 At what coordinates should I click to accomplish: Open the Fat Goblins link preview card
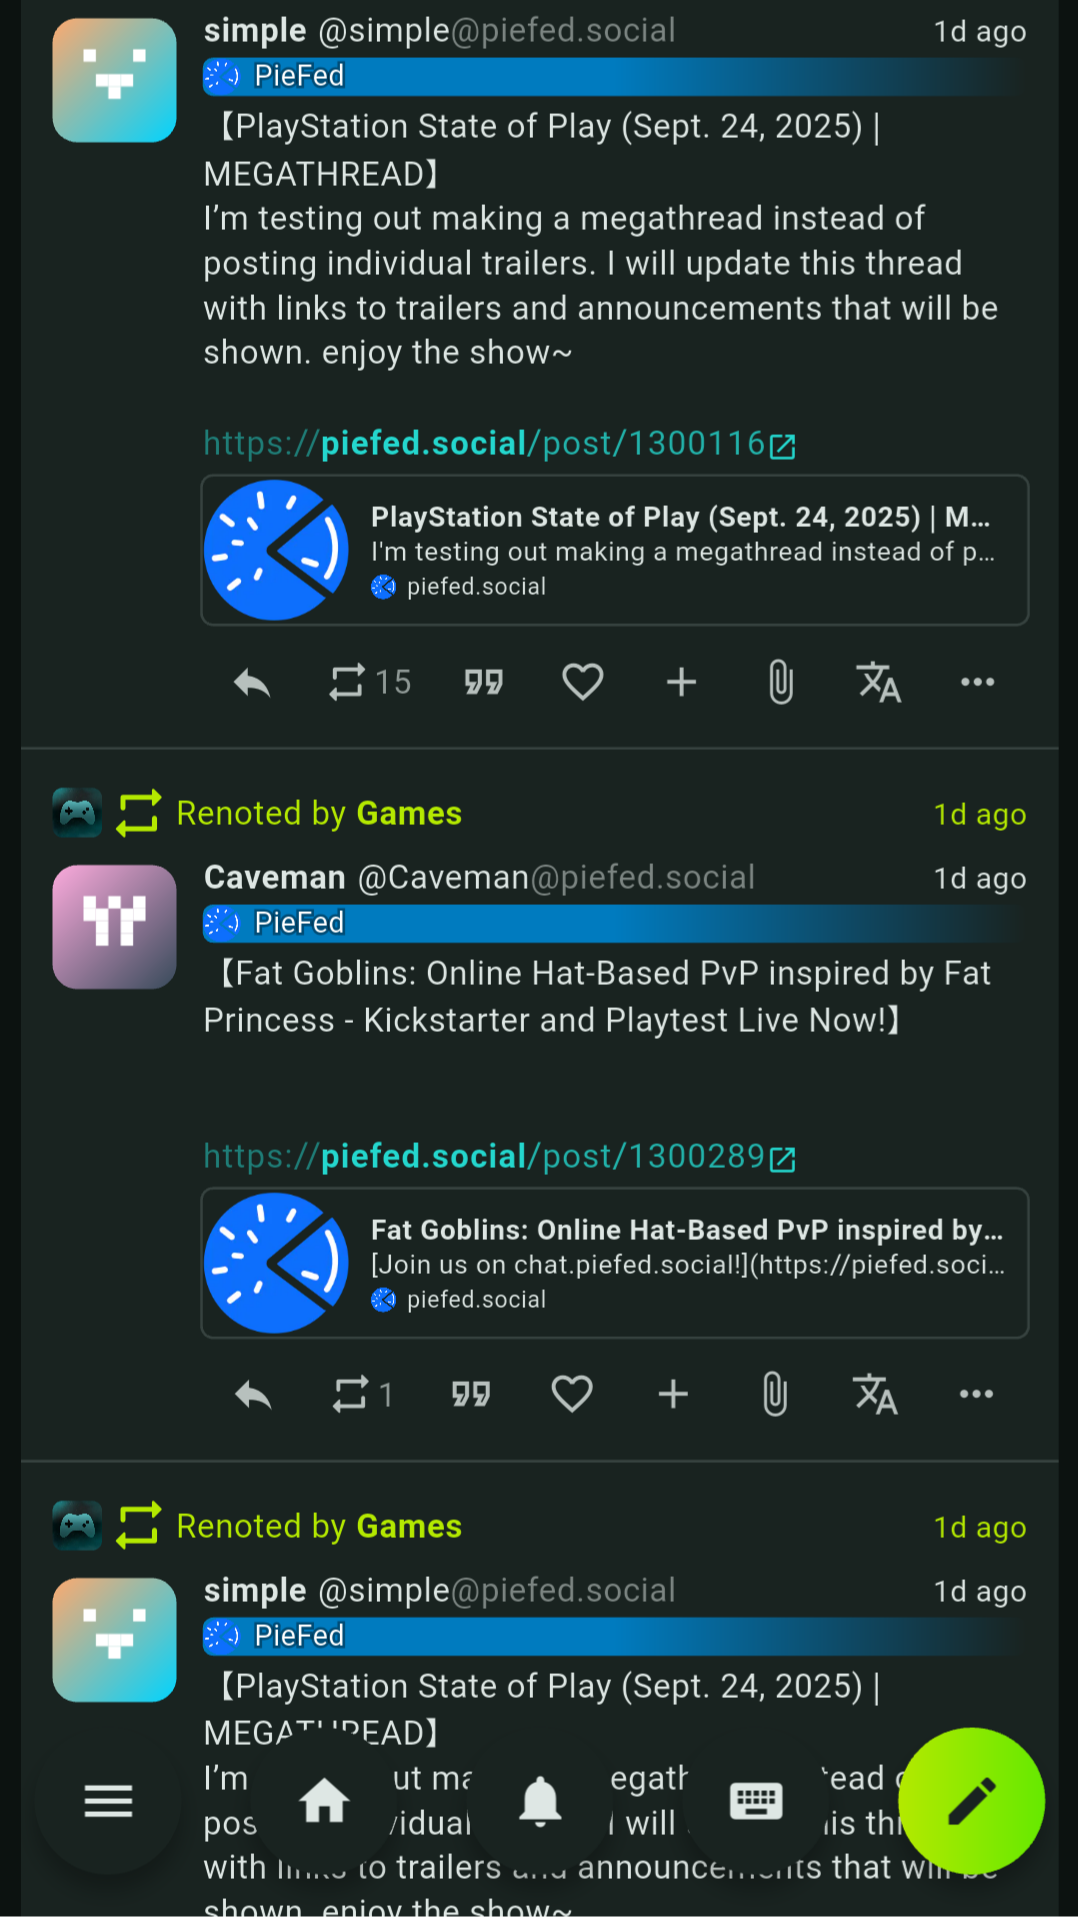pos(615,1263)
